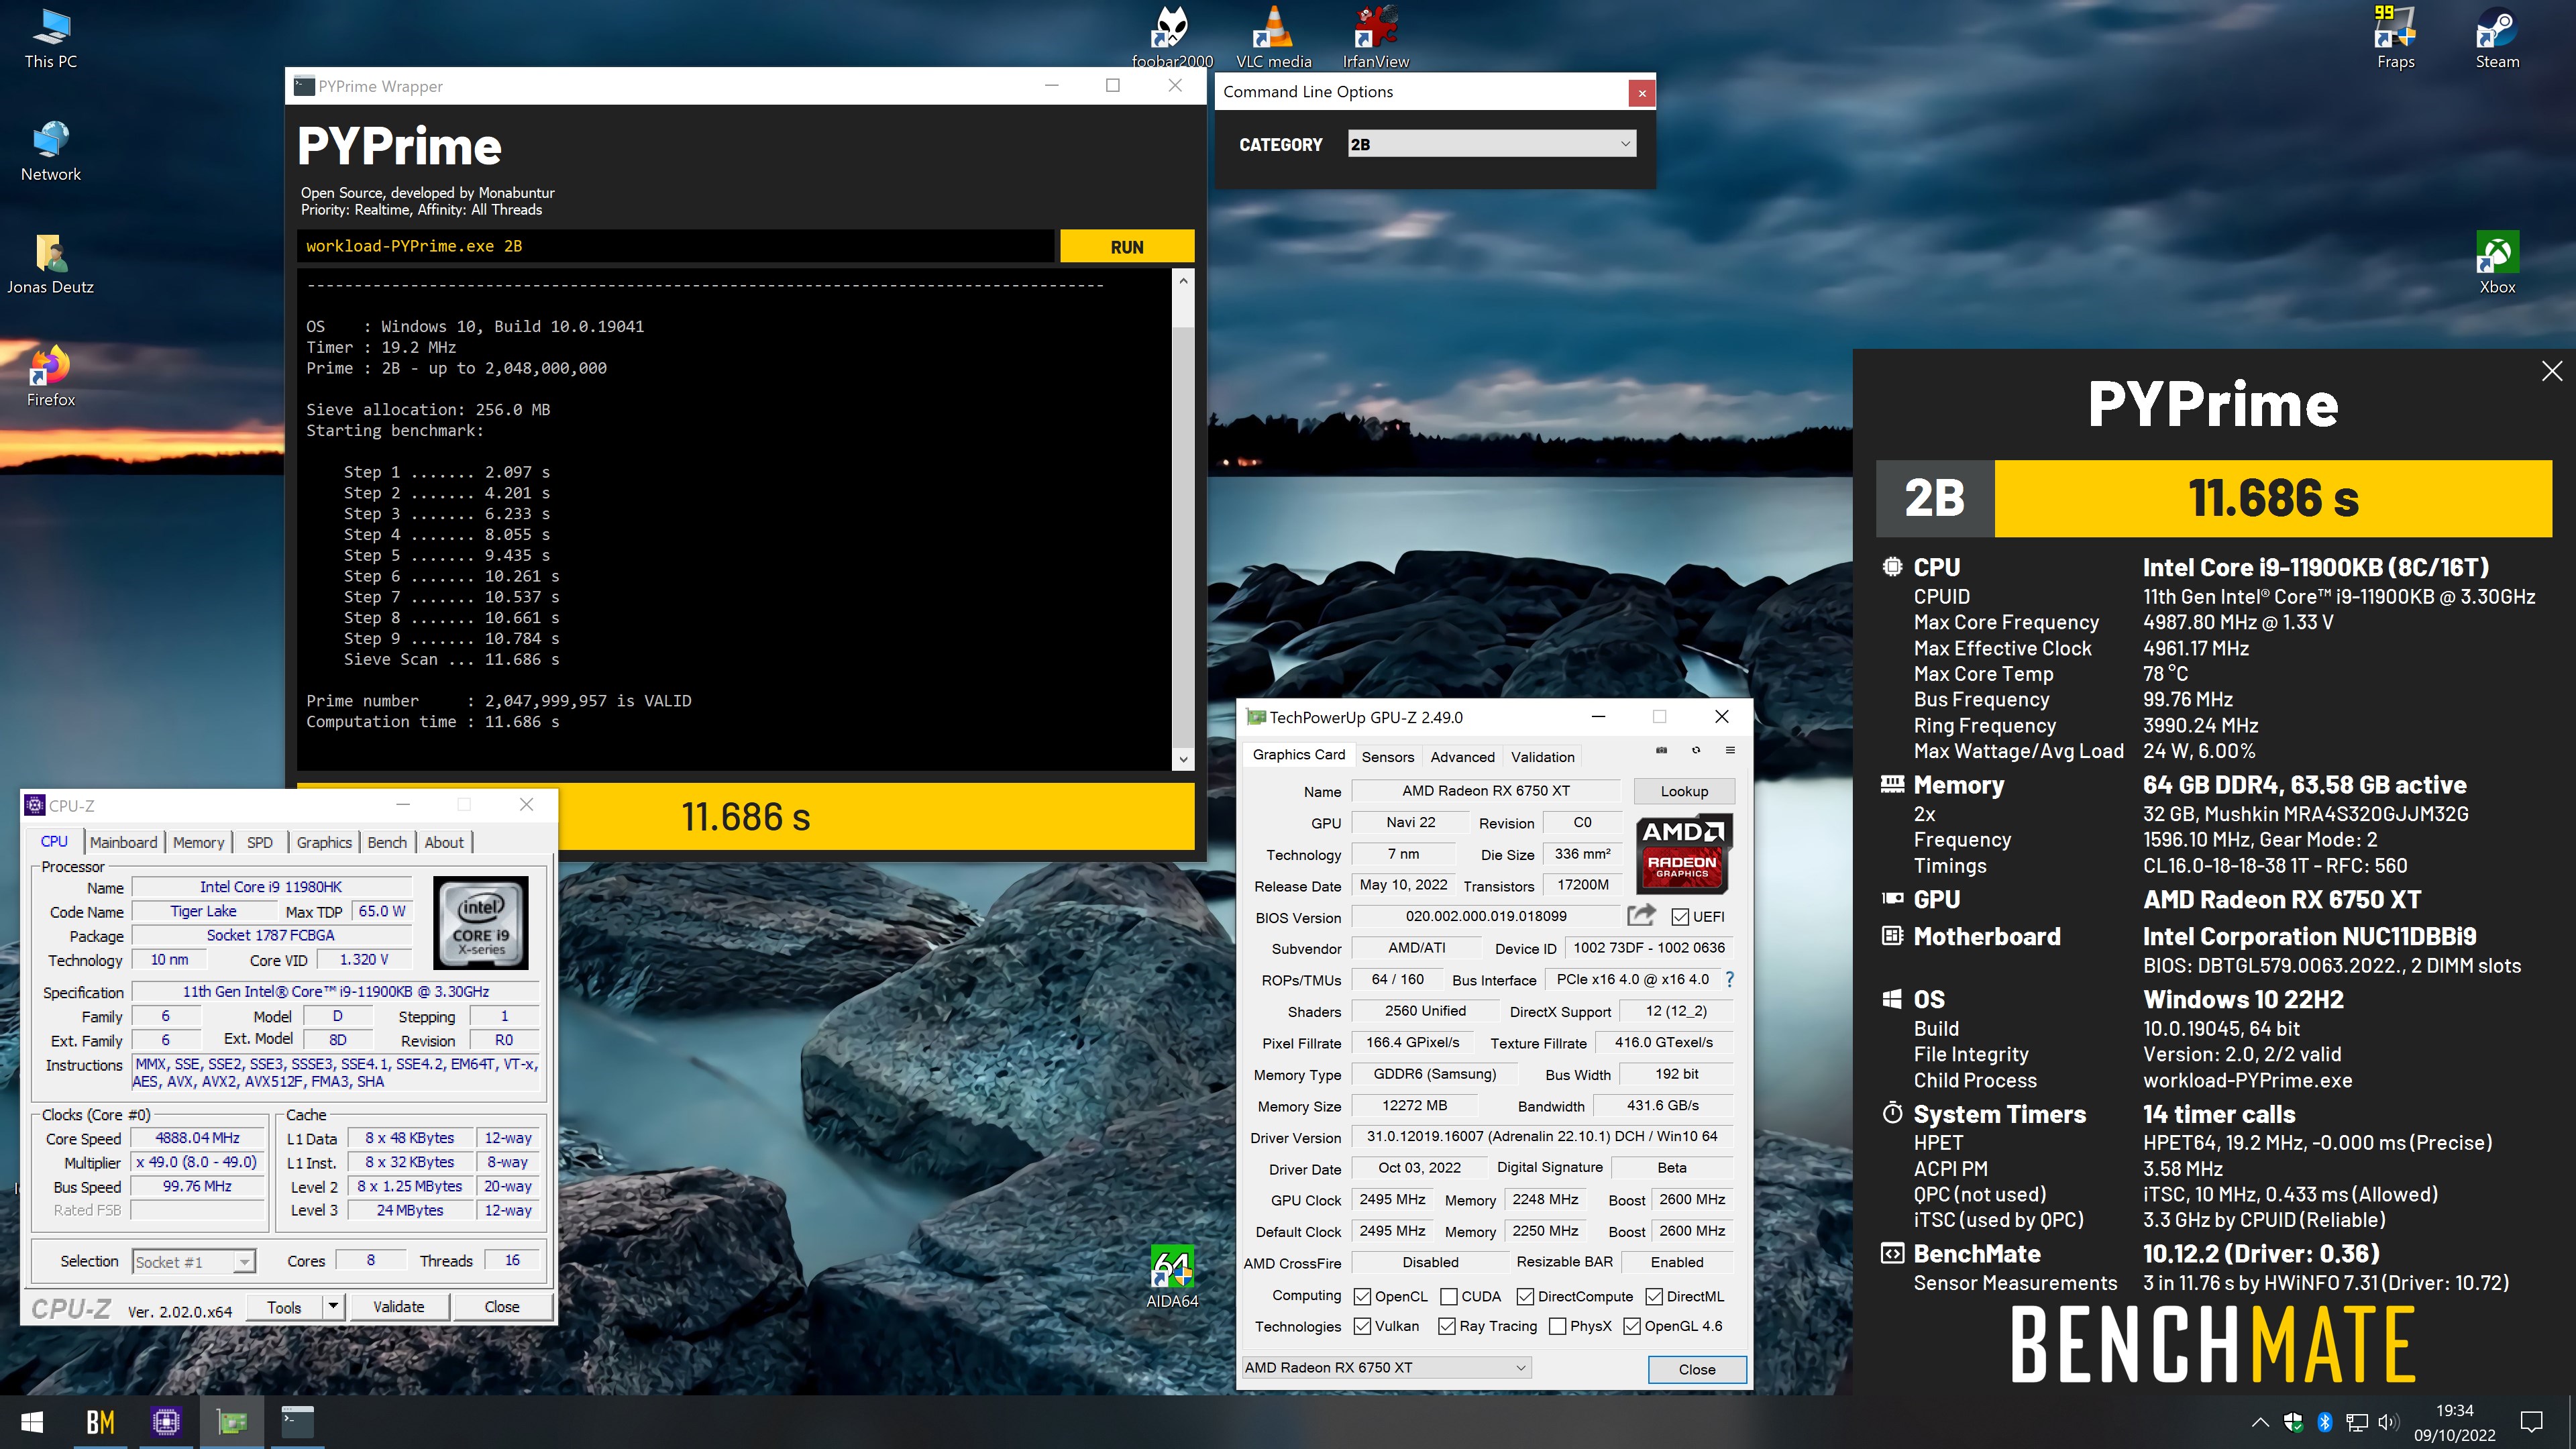Image resolution: width=2576 pixels, height=1449 pixels.
Task: Launch AIDA64 desktop shortcut
Action: (1171, 1278)
